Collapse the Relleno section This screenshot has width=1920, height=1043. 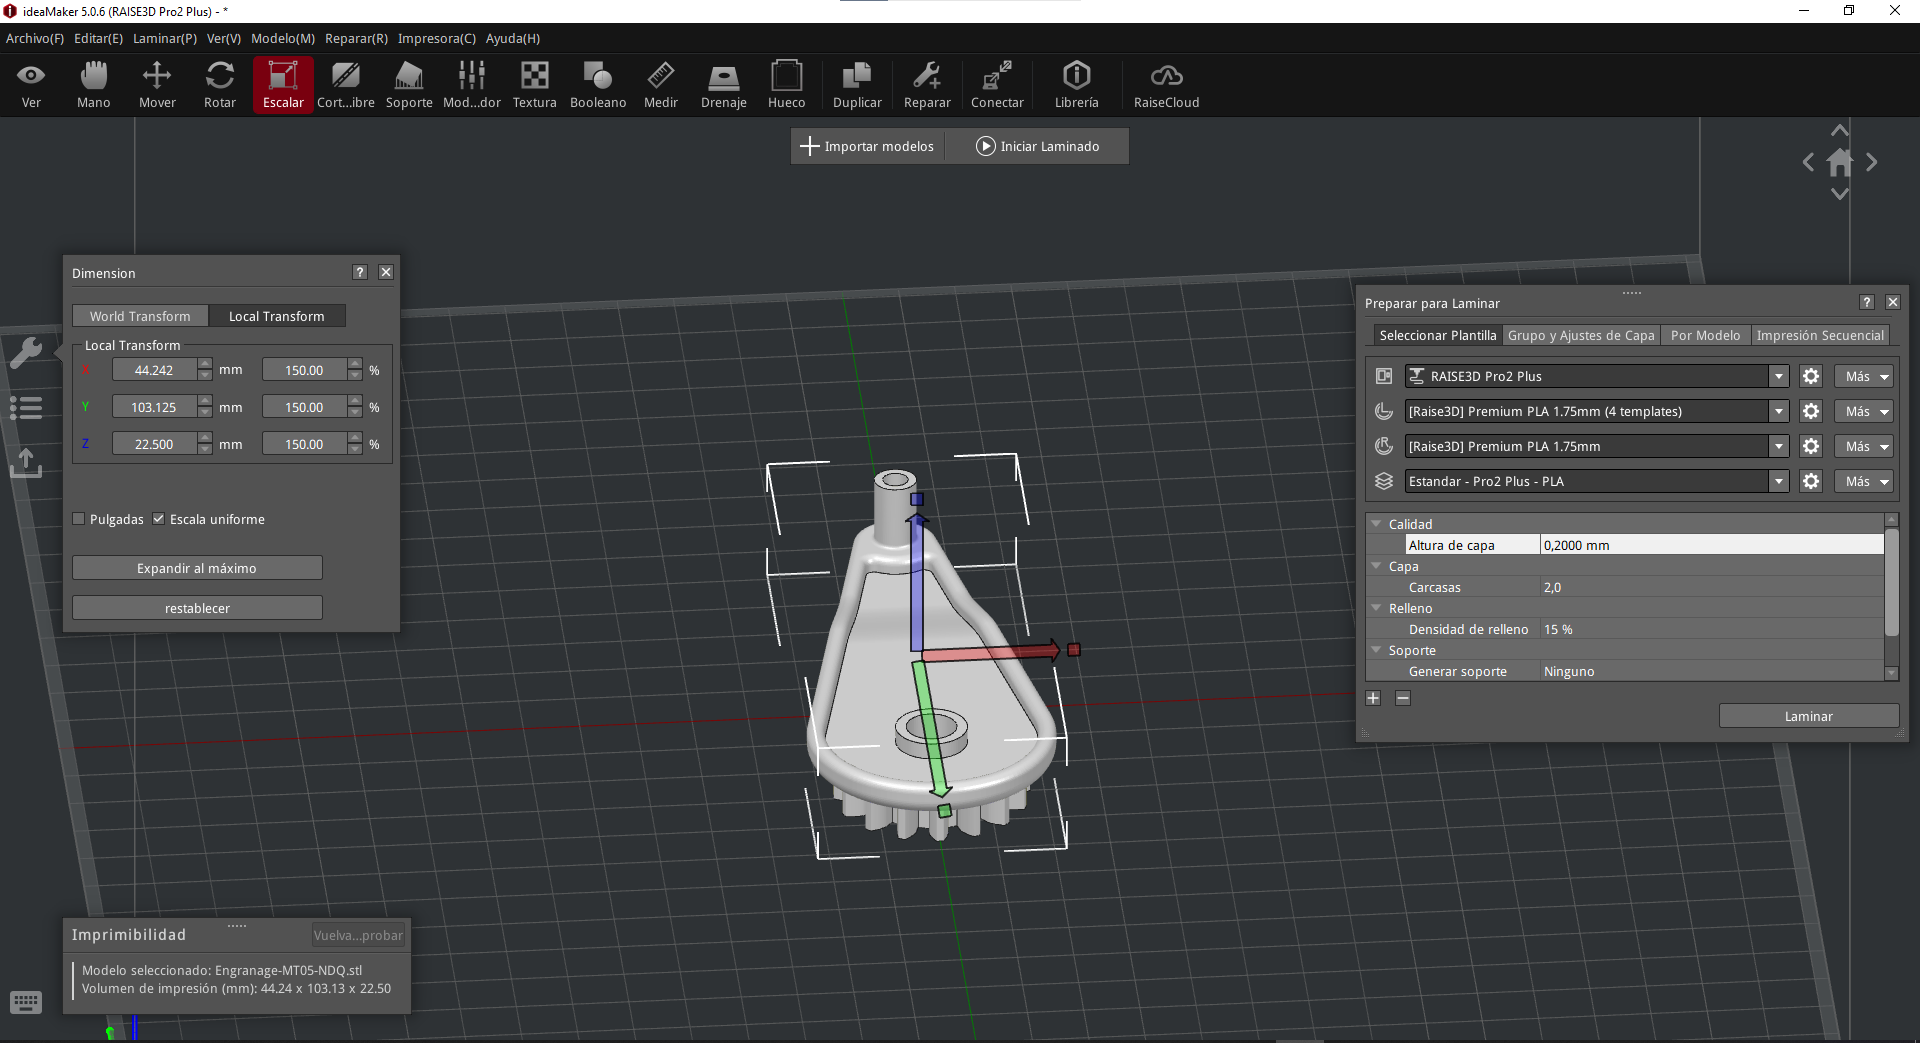1376,608
